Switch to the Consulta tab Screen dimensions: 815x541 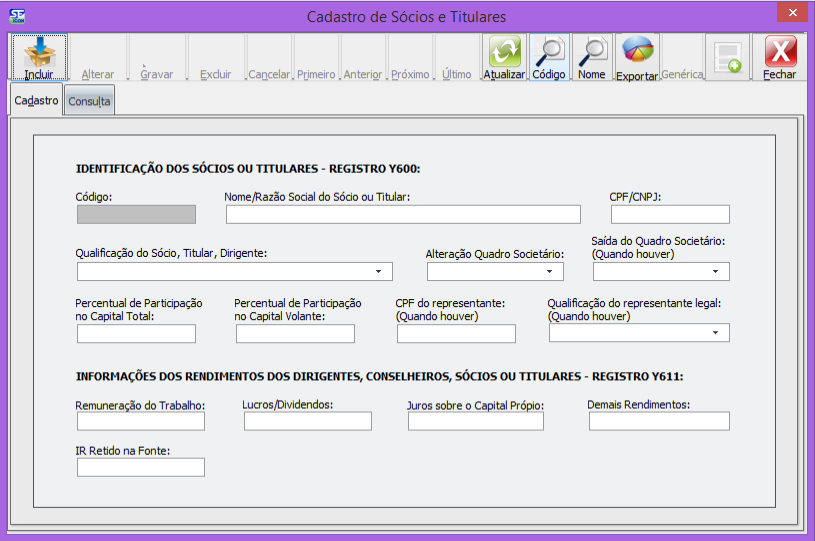[x=89, y=101]
